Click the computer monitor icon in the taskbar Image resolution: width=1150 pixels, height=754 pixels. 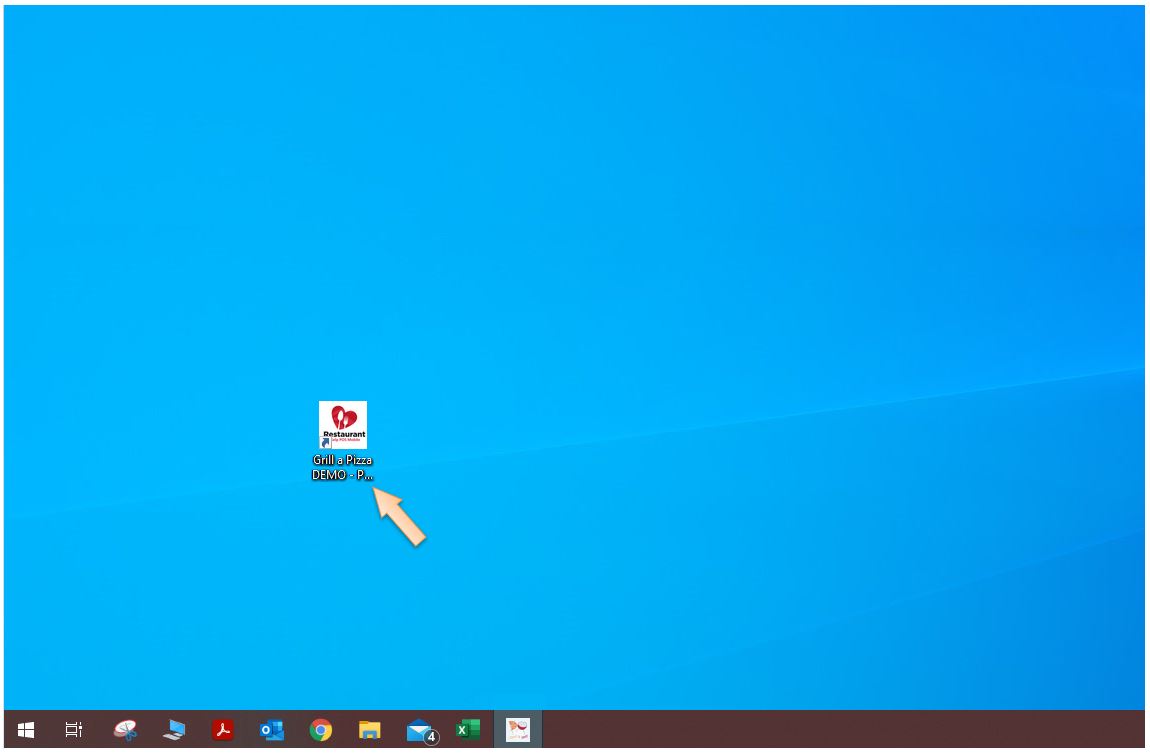(x=174, y=730)
